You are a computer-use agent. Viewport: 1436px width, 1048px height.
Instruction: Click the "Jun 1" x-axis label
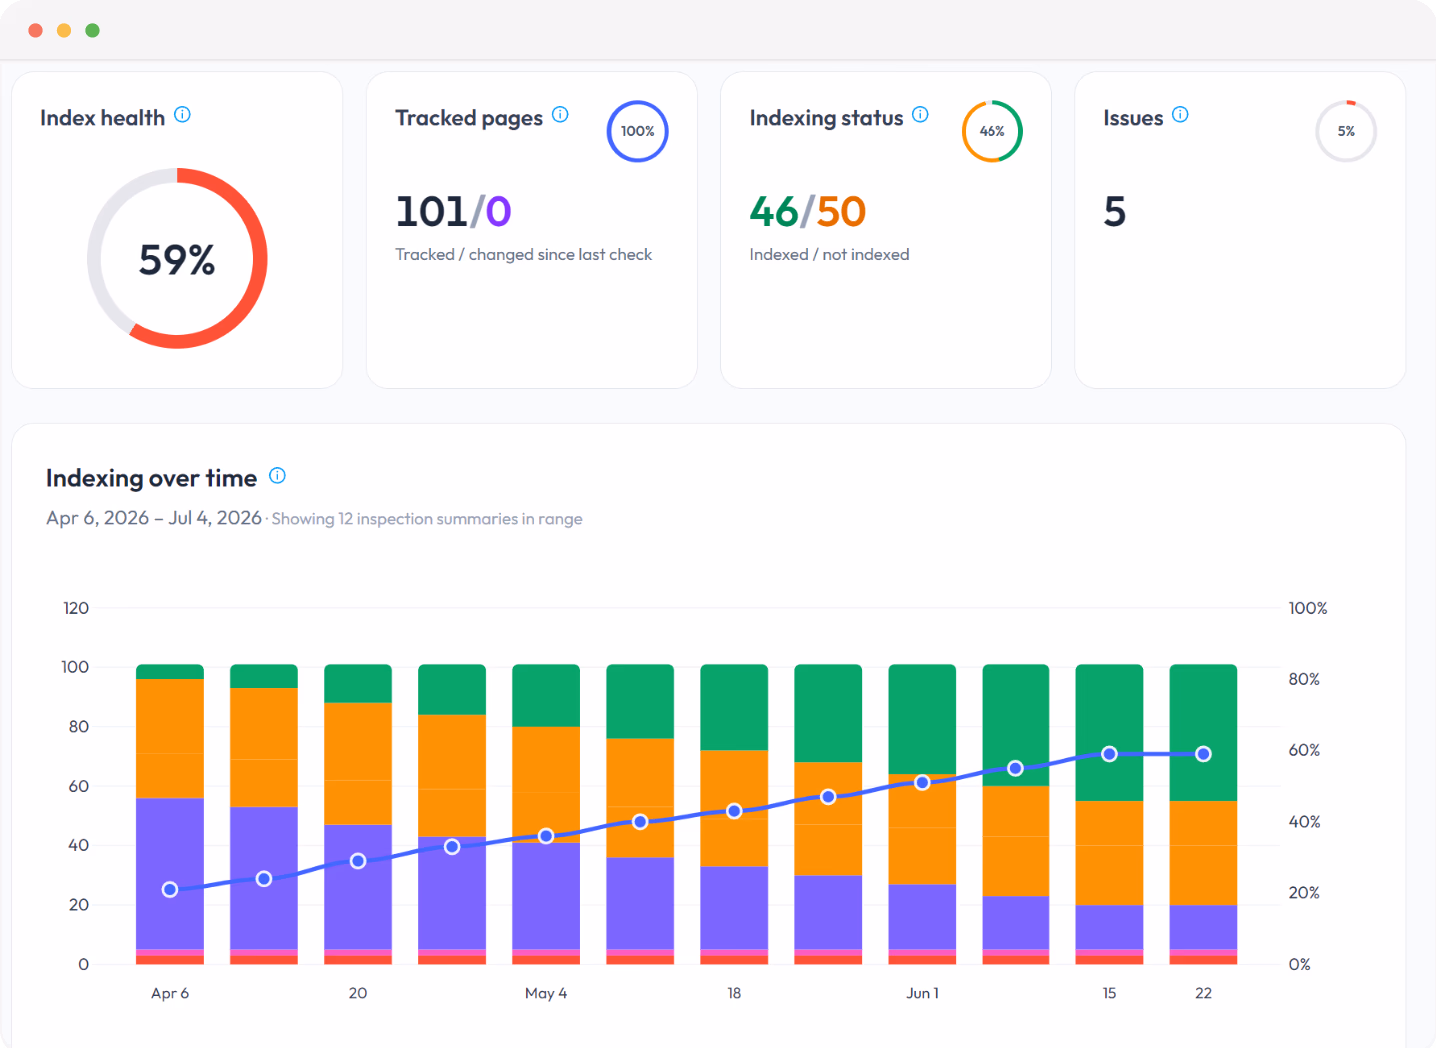coord(922,993)
